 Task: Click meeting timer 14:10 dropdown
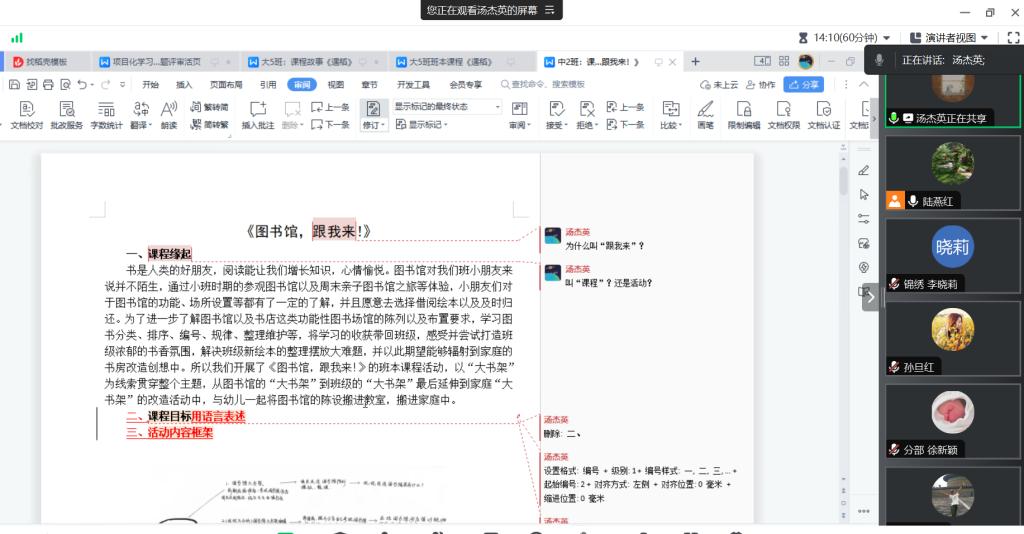[844, 38]
